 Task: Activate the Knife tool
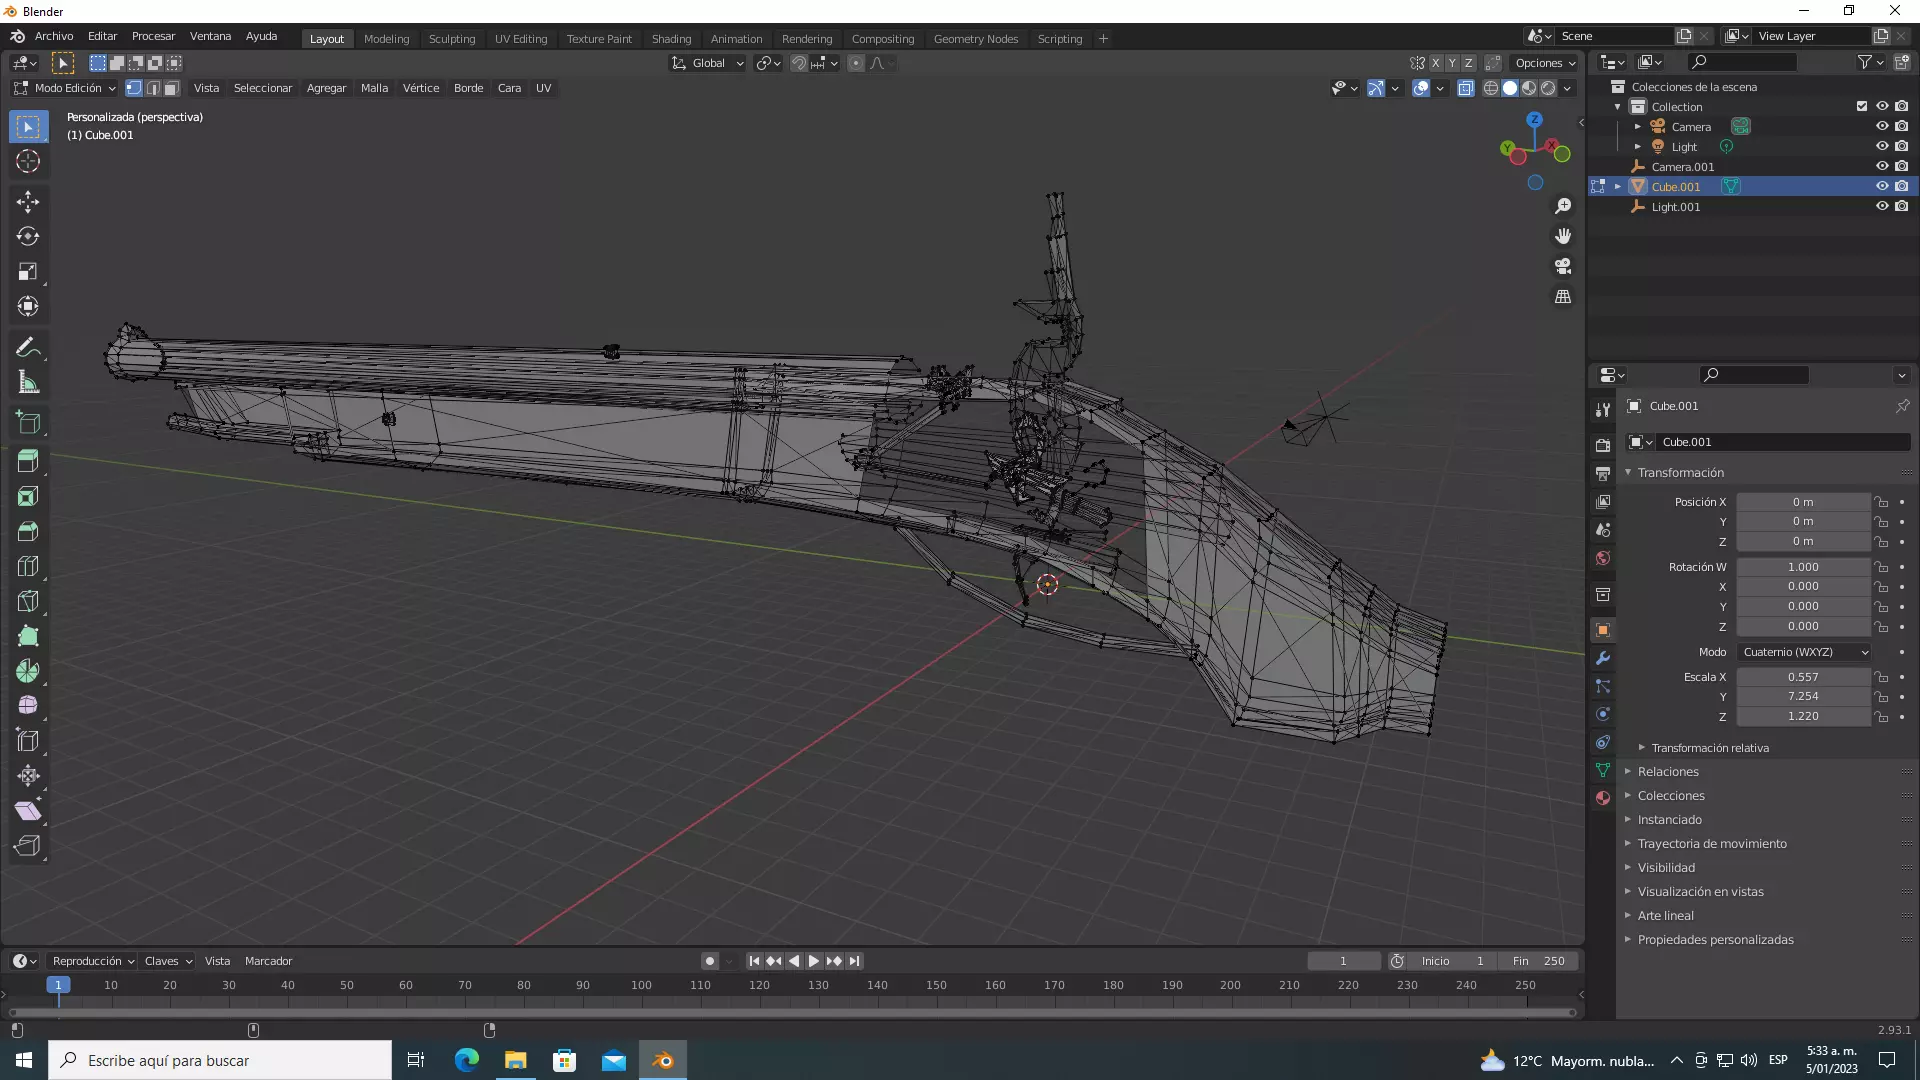pyautogui.click(x=28, y=602)
